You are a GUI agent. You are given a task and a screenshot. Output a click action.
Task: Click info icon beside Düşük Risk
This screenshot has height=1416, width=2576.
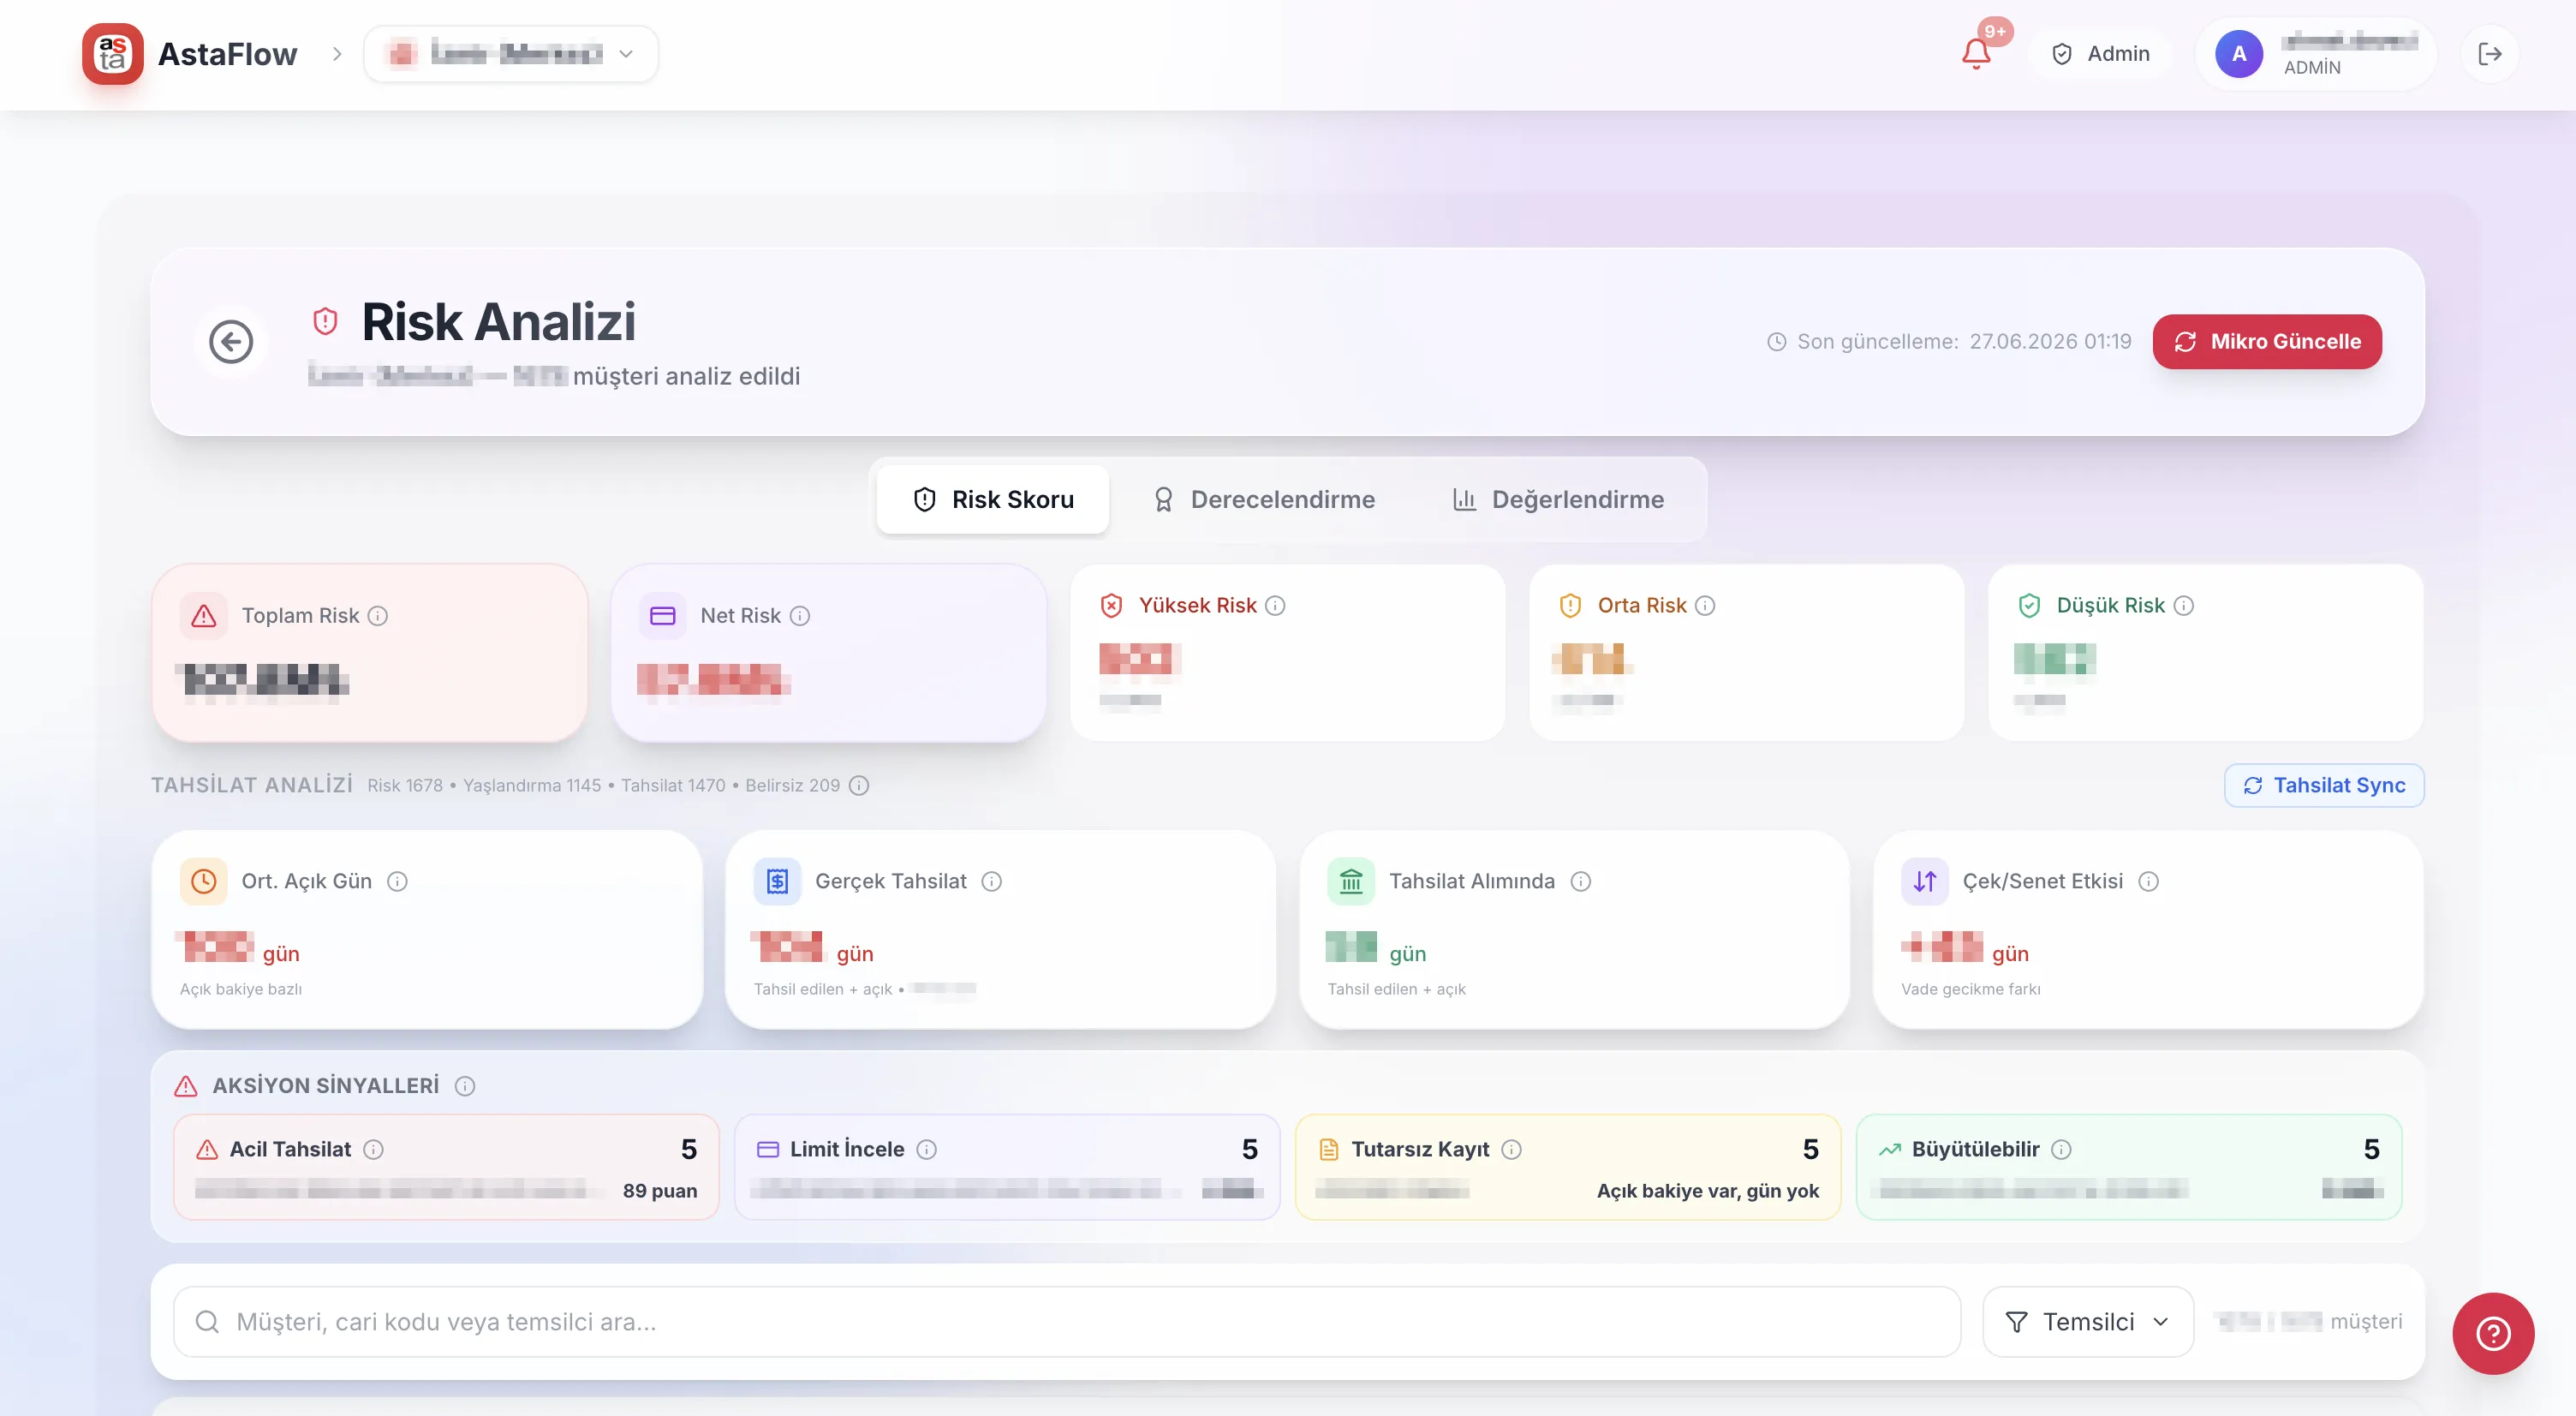point(2184,606)
